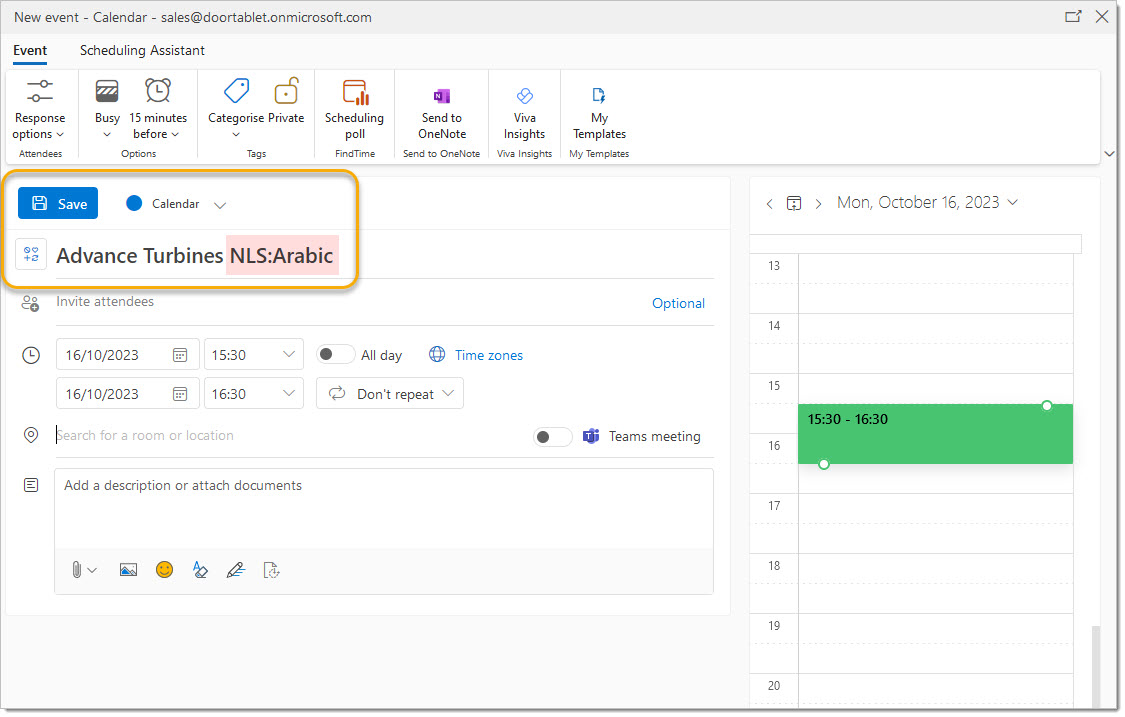Open My Templates in the ribbon
Viewport: 1125px width, 717px height.
click(x=599, y=95)
